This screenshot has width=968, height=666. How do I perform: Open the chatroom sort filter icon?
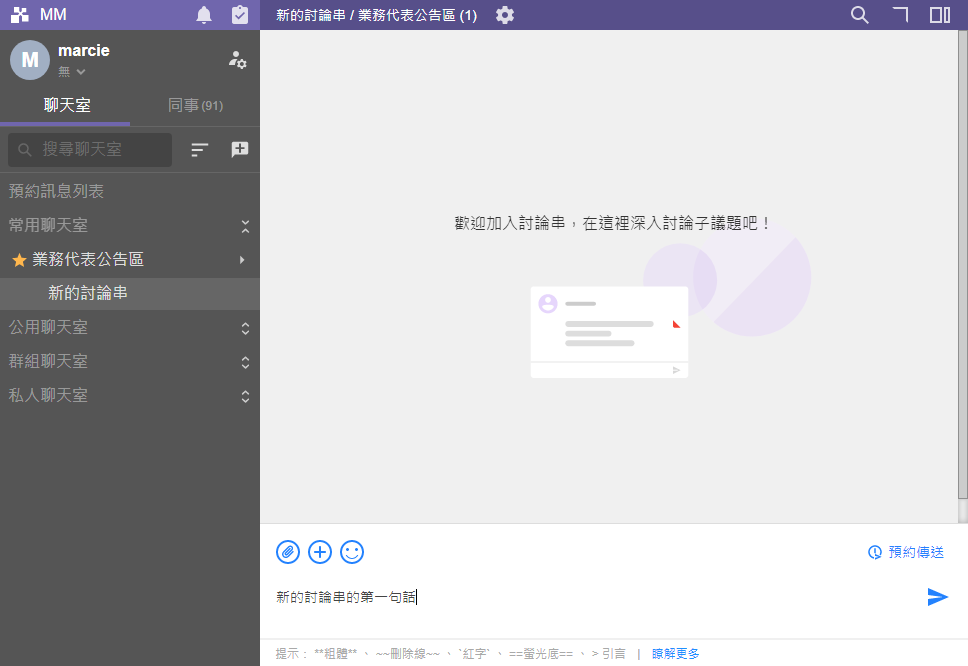tap(199, 149)
